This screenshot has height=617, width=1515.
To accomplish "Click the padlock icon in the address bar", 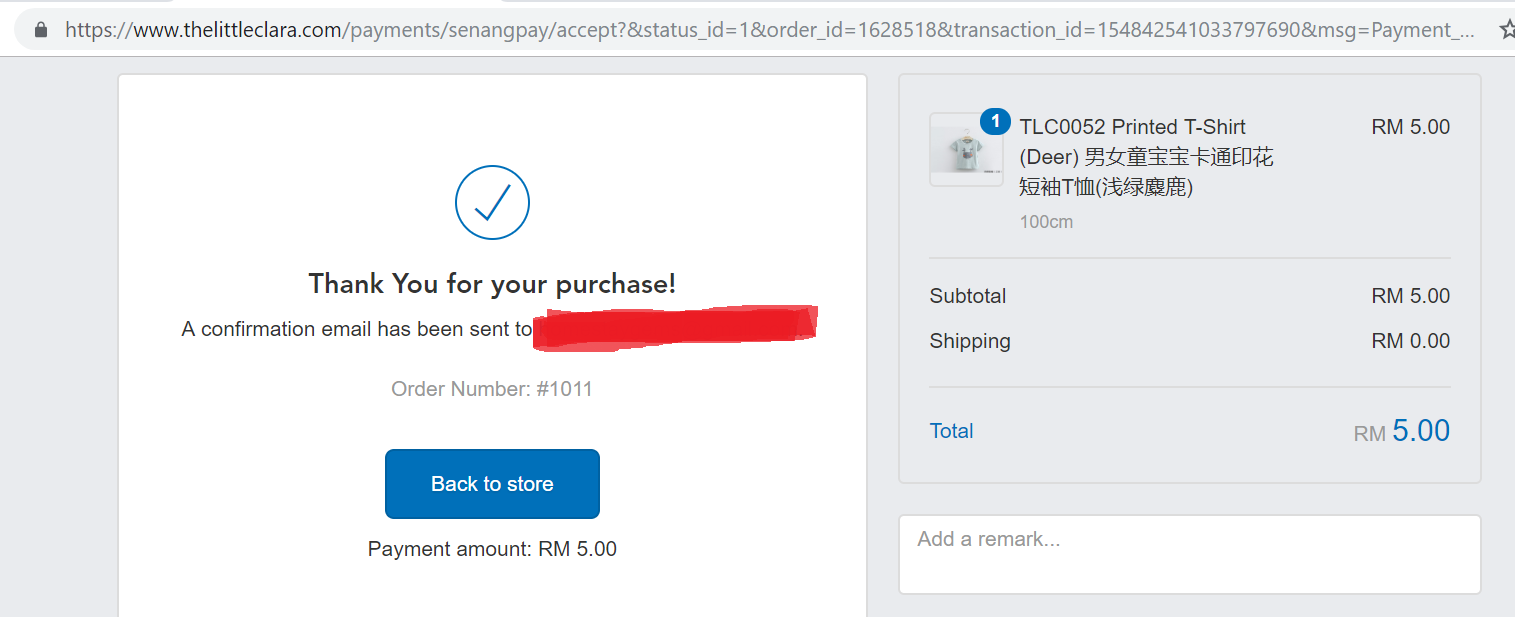I will point(40,29).
